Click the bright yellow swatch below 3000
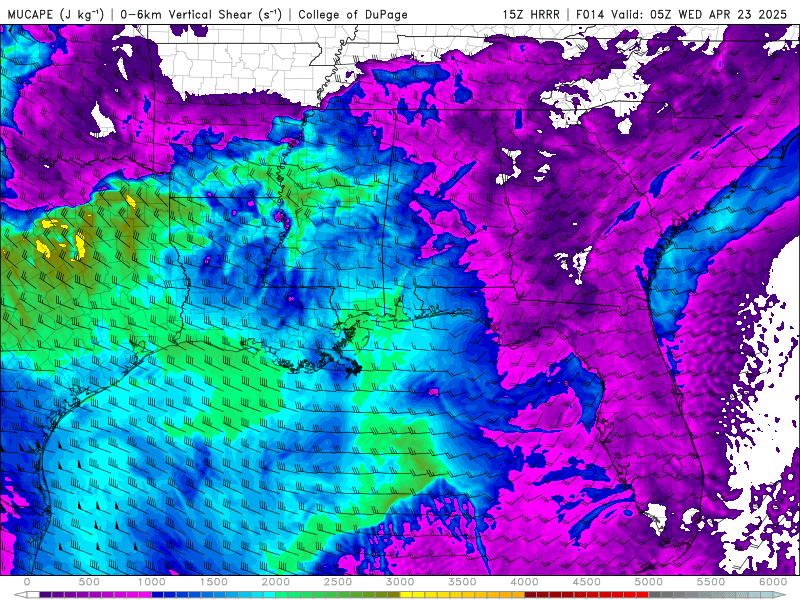Screen dimensions: 800x600 click(x=407, y=595)
